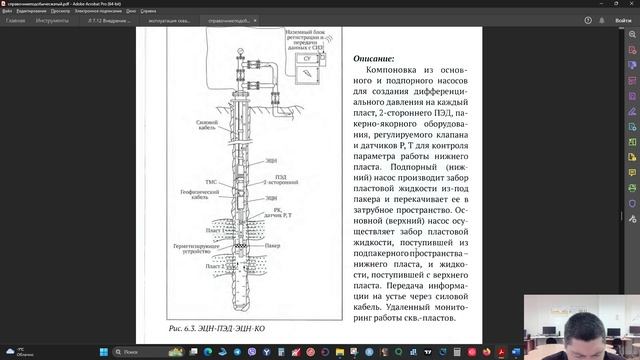Open Telegram from taskbar
This screenshot has height=360, width=640.
237,352
